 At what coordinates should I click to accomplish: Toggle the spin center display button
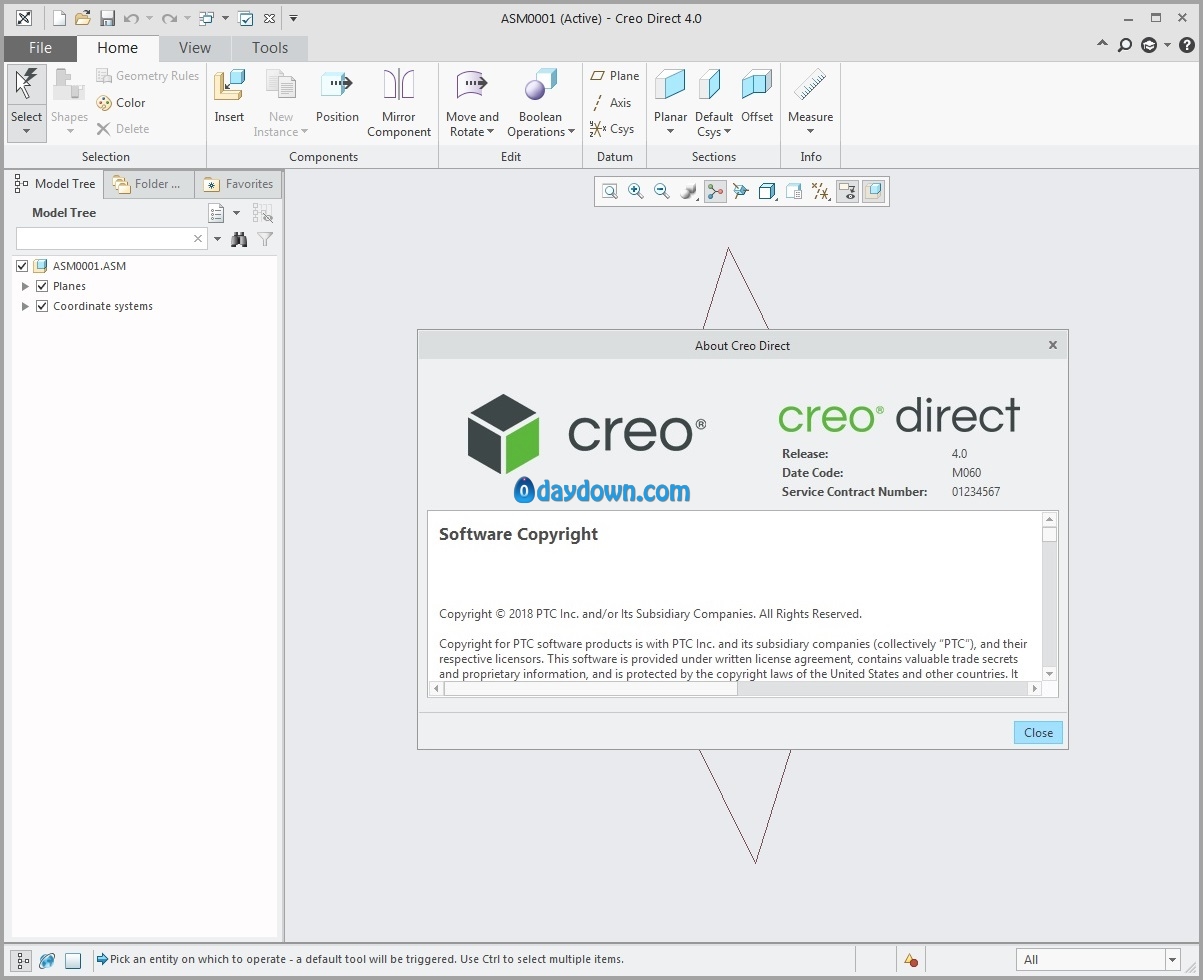click(x=715, y=191)
